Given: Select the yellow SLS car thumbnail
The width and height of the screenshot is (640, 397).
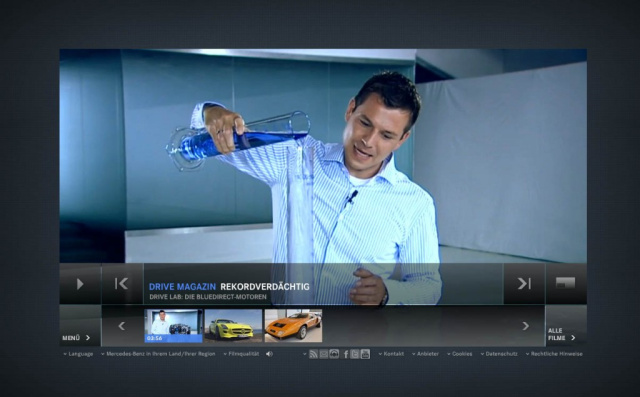Looking at the screenshot, I should tap(233, 326).
